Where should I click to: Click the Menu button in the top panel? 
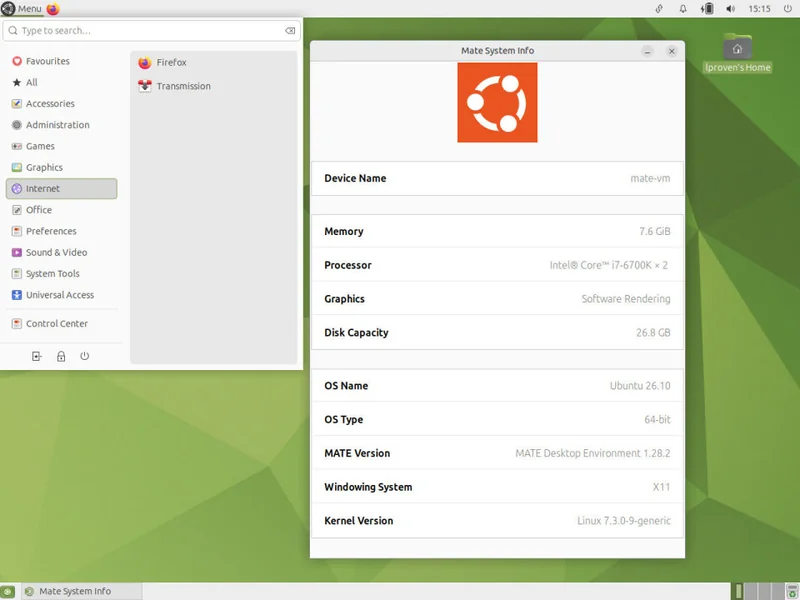[21, 9]
